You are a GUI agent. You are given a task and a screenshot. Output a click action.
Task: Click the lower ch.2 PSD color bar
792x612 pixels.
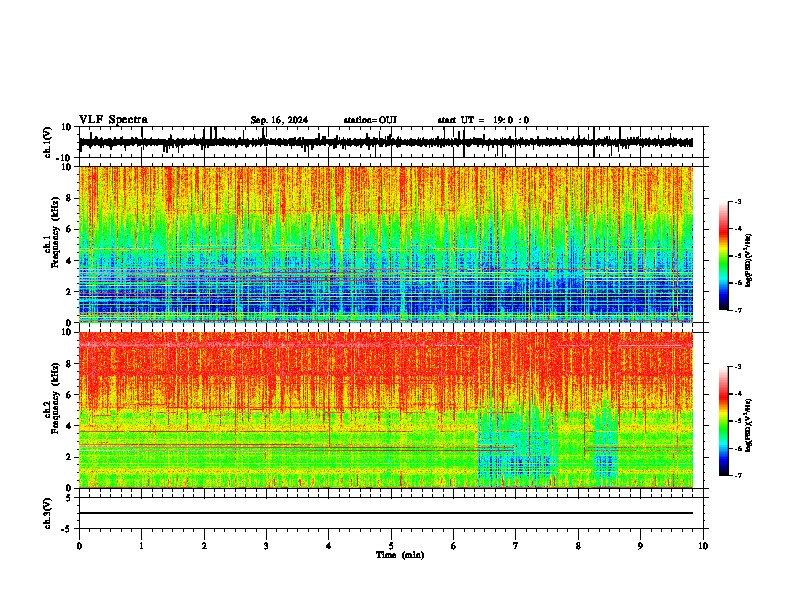[724, 421]
